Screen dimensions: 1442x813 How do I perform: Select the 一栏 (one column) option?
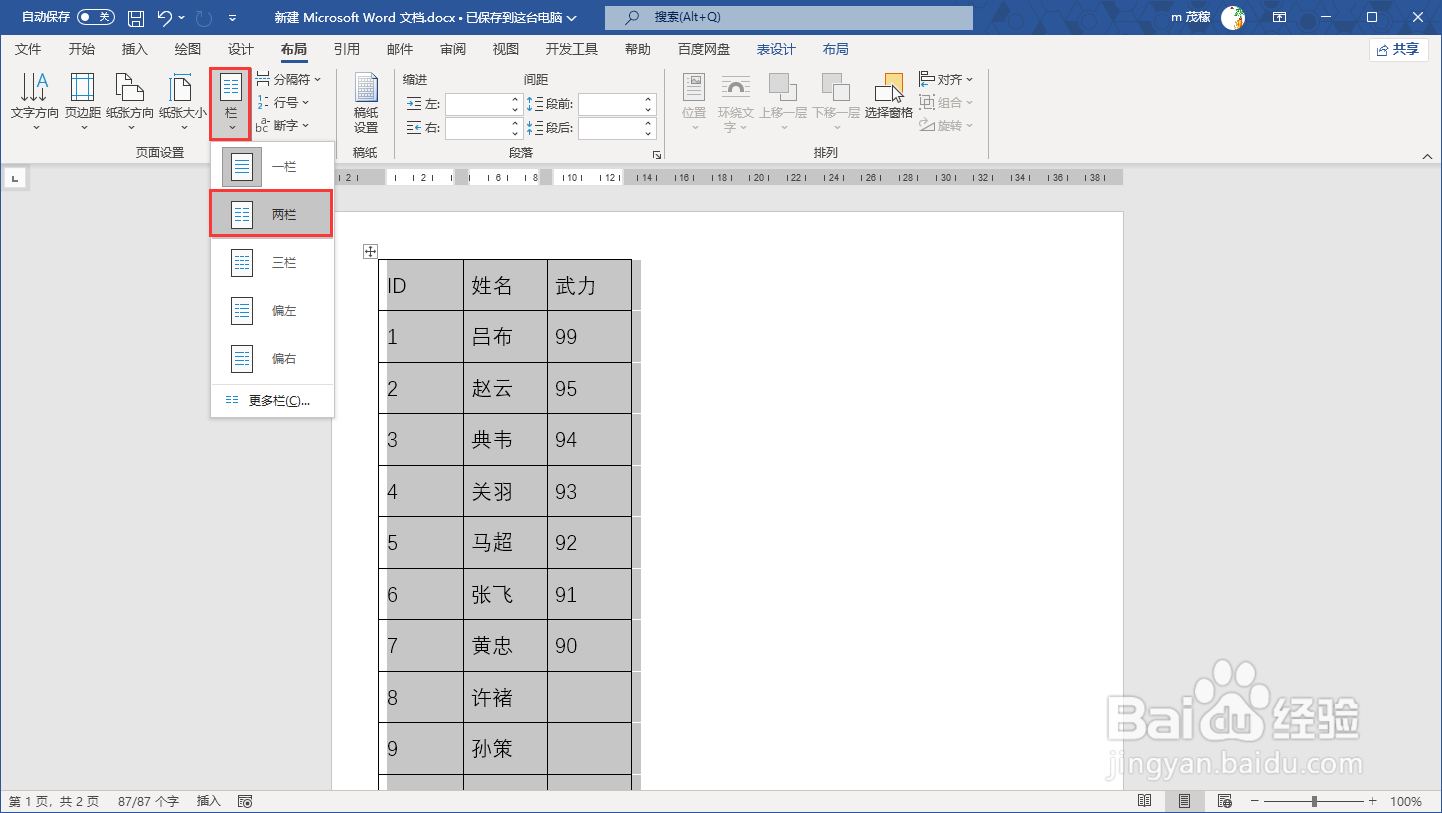click(x=271, y=166)
